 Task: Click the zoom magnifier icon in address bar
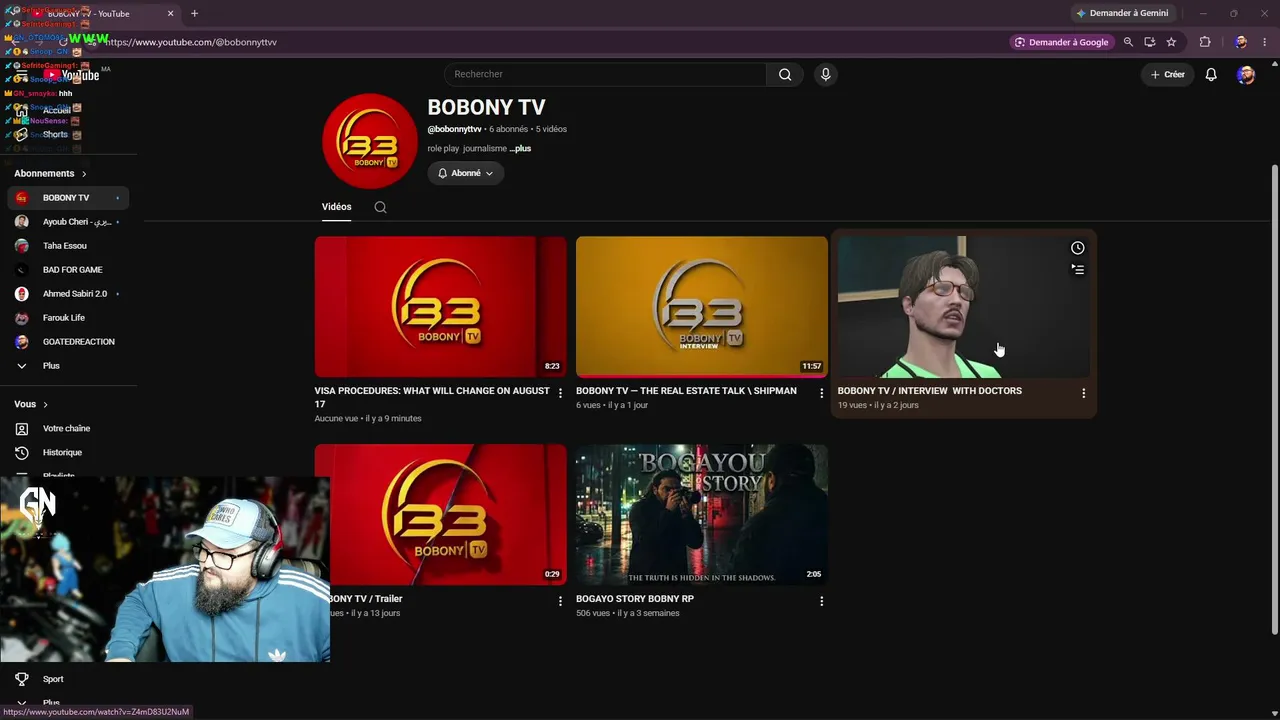tap(1128, 42)
